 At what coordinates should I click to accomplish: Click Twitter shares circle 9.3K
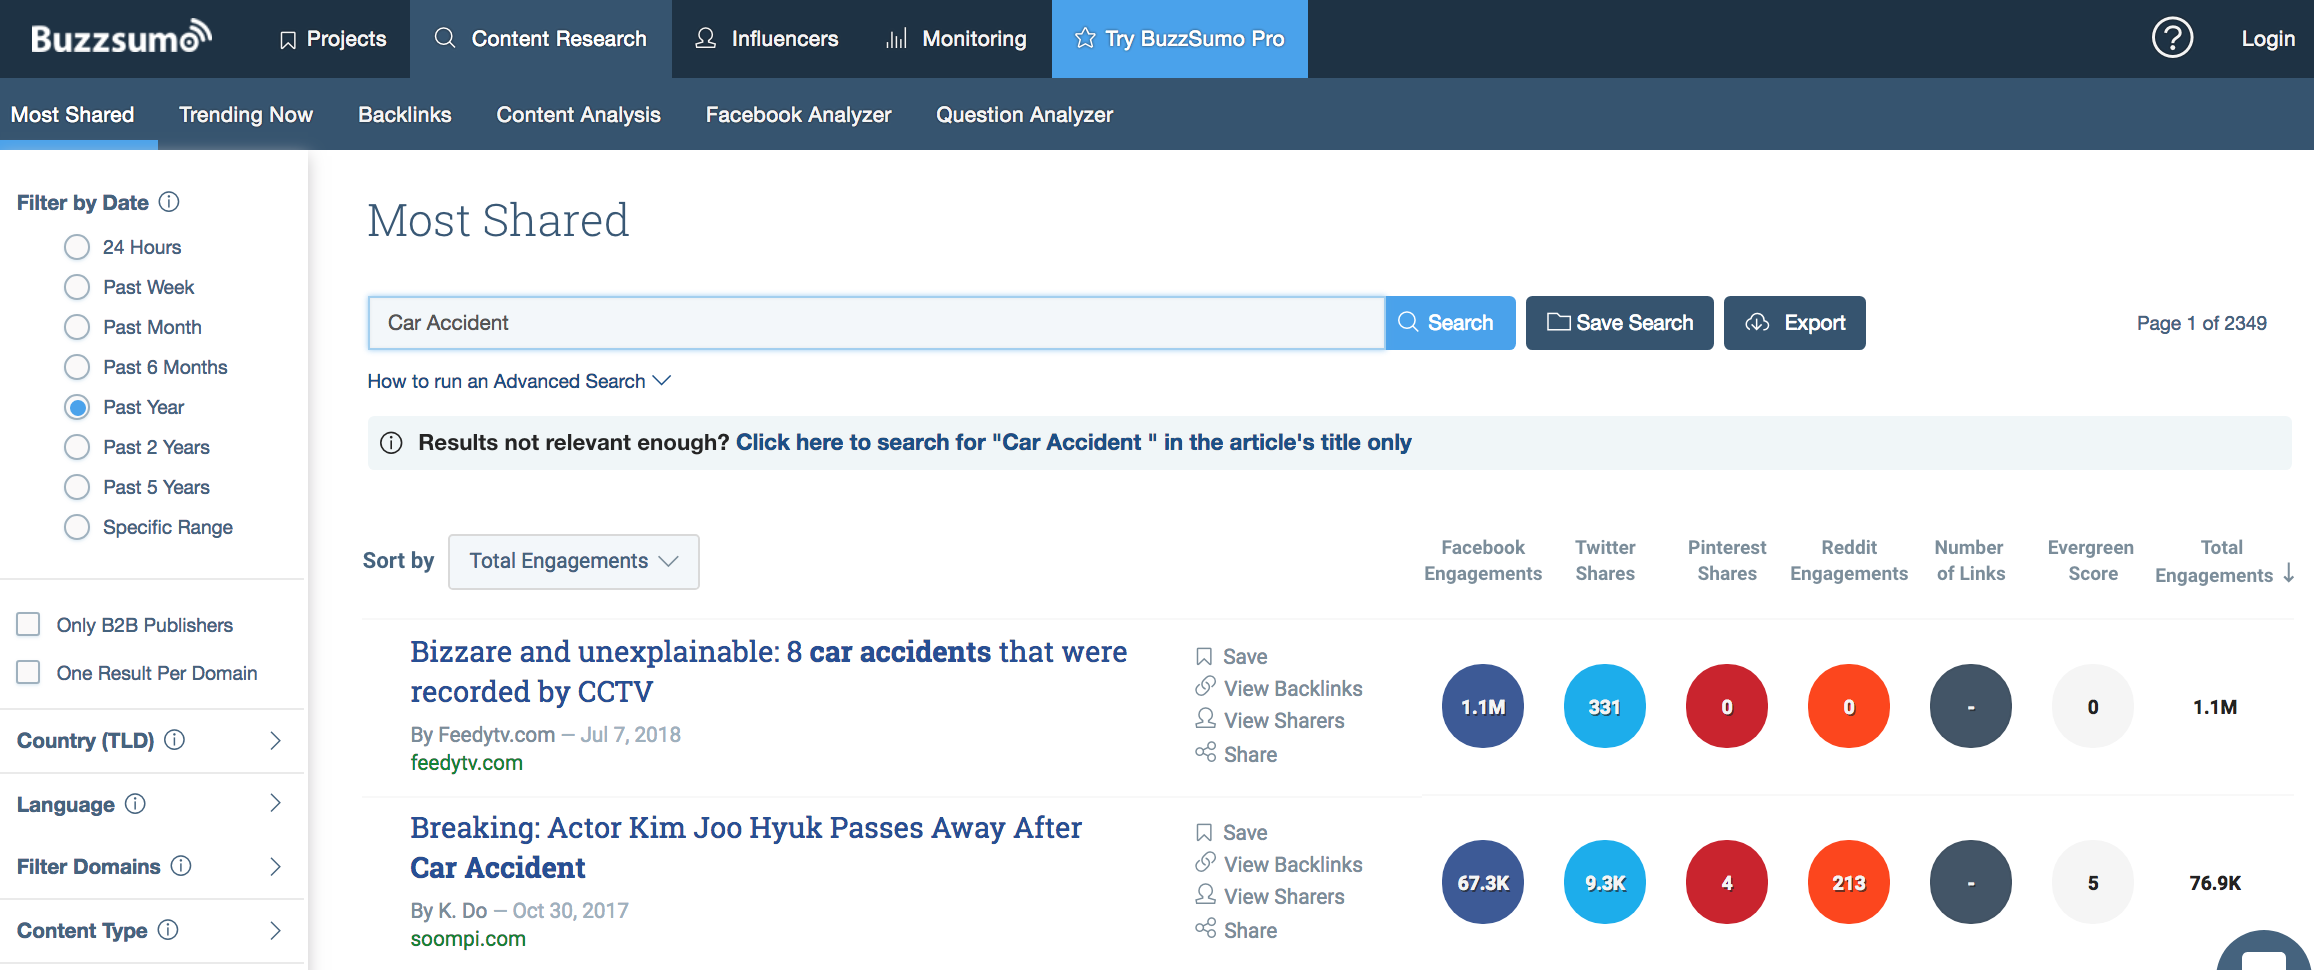click(x=1605, y=882)
